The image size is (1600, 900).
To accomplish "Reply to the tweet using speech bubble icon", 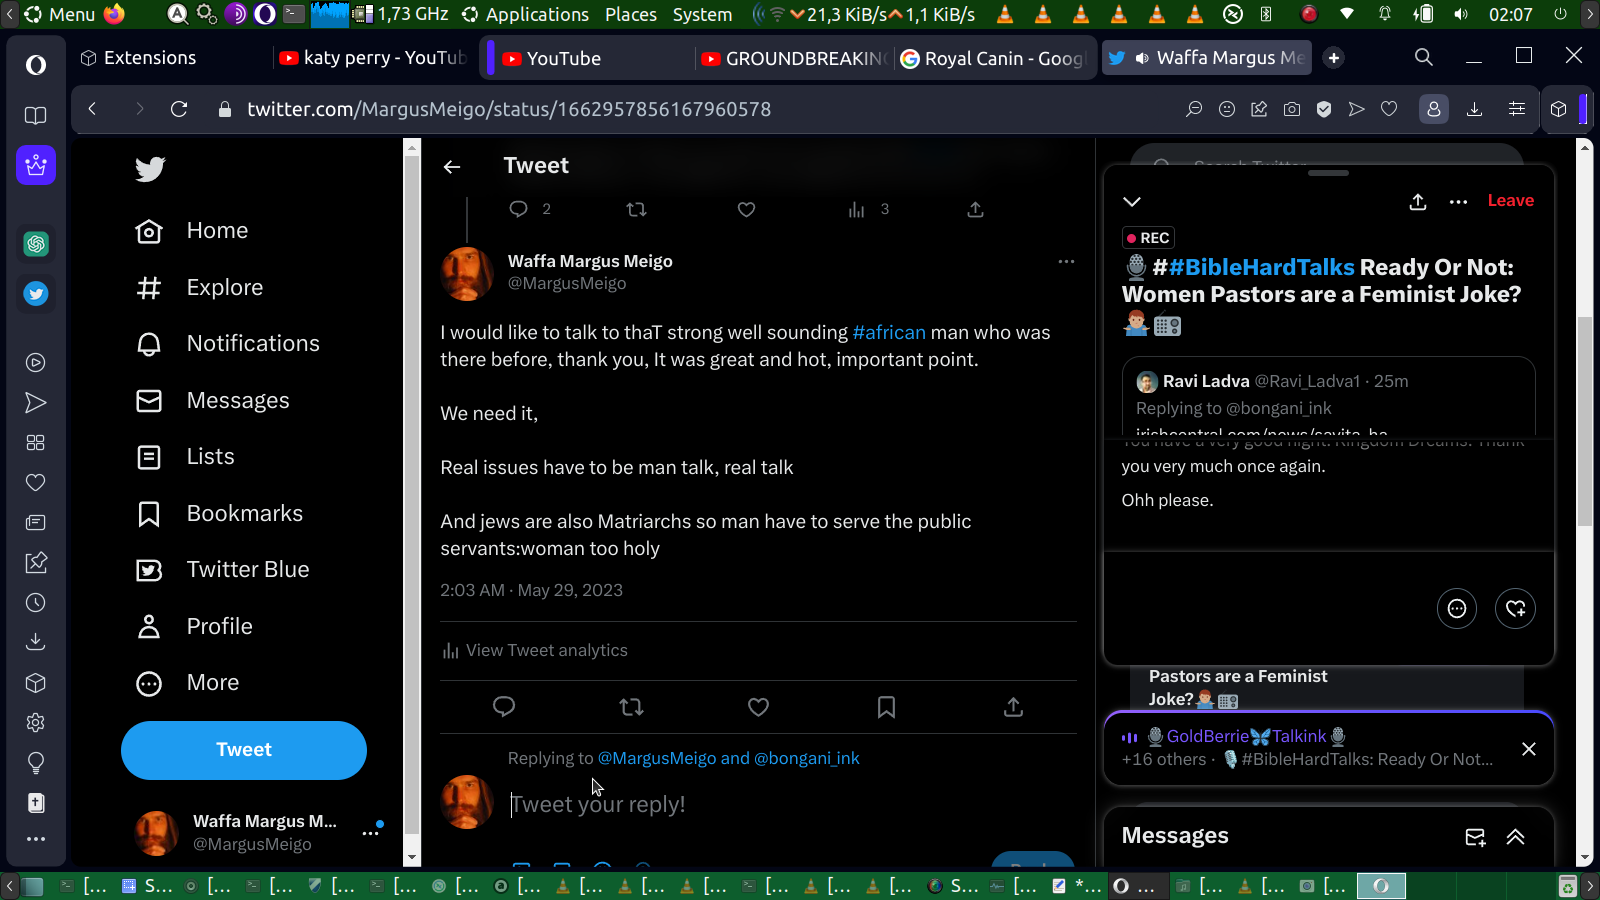I will coord(504,707).
